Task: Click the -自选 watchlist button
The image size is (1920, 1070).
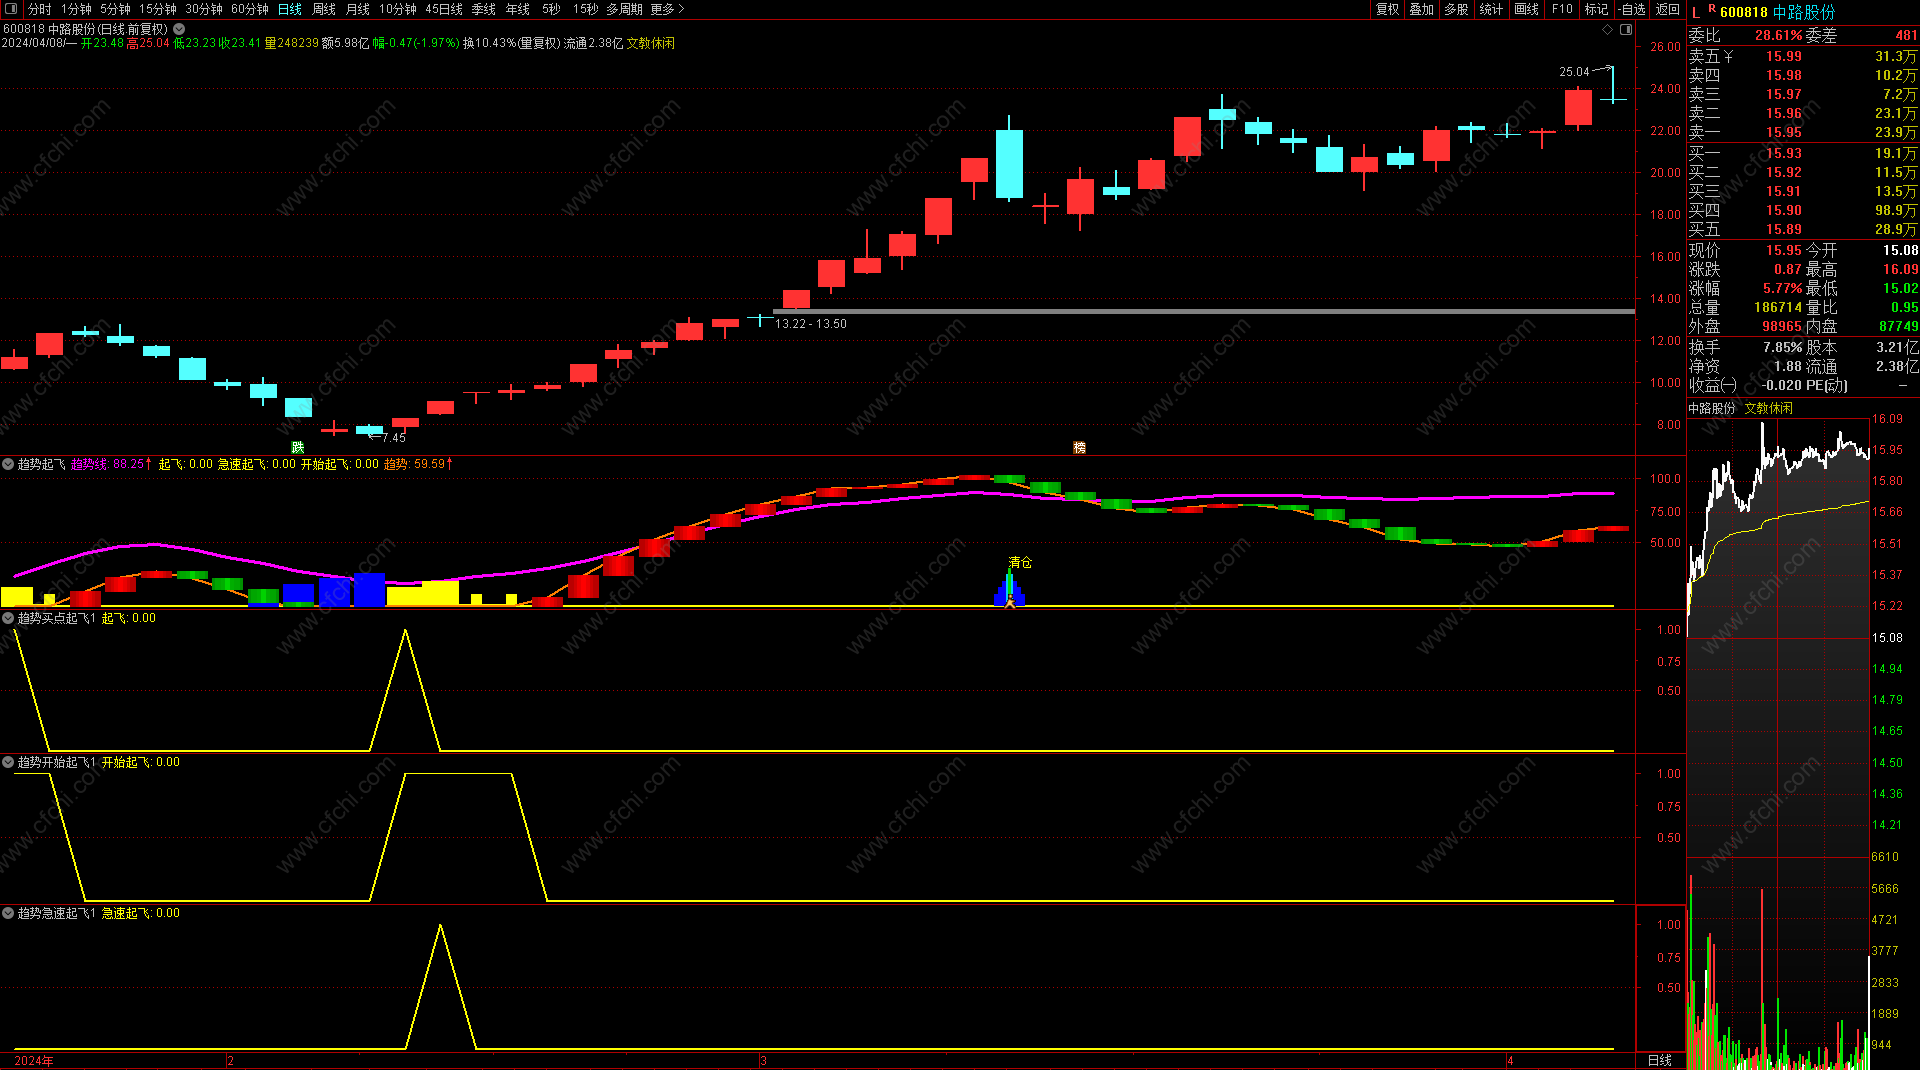Action: coord(1632,9)
